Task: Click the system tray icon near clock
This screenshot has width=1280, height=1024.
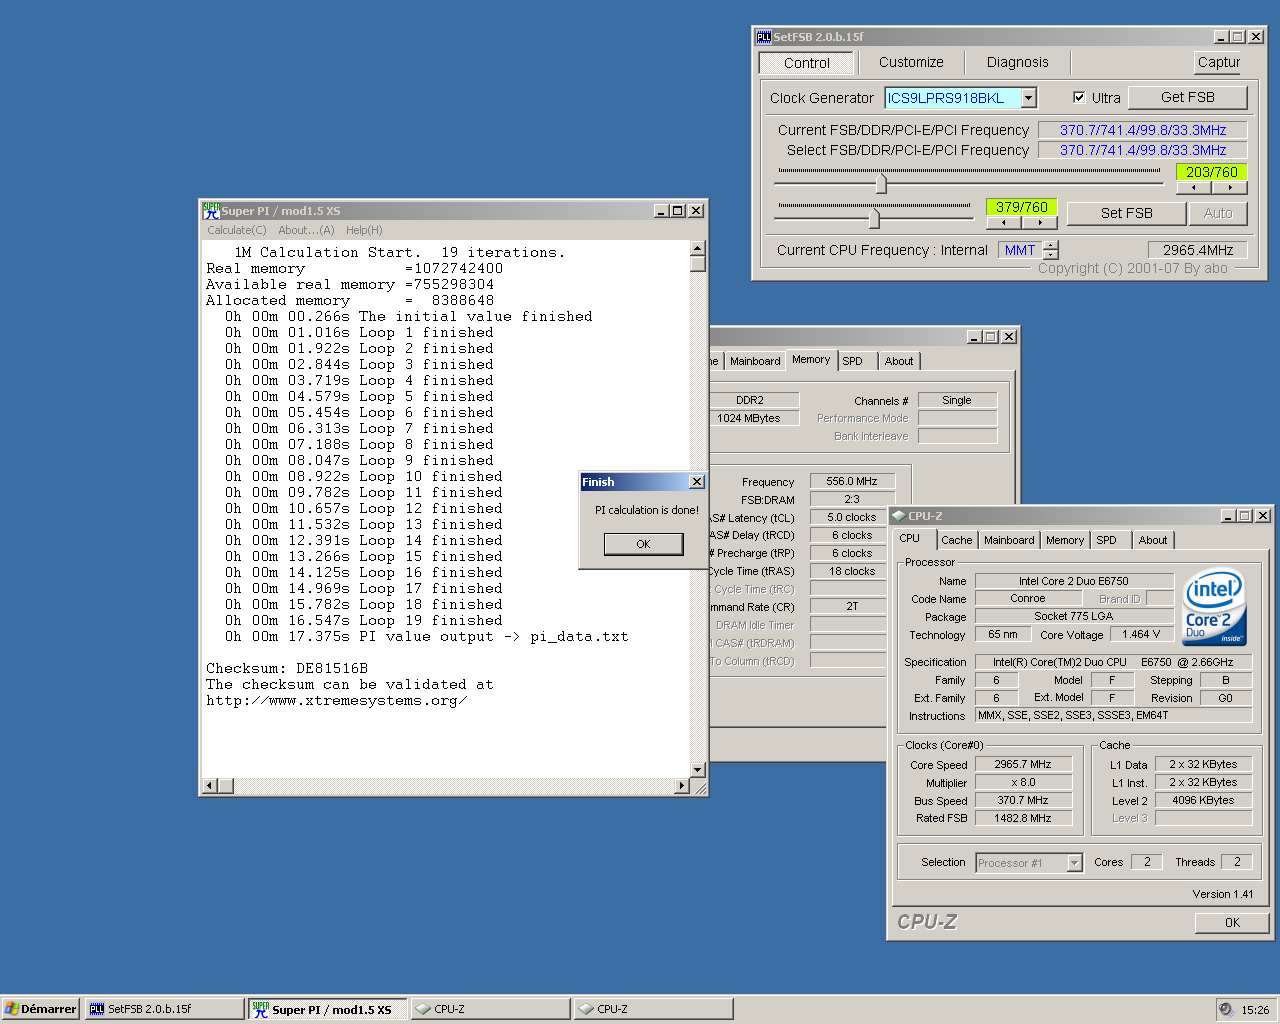Action: pyautogui.click(x=1226, y=1009)
